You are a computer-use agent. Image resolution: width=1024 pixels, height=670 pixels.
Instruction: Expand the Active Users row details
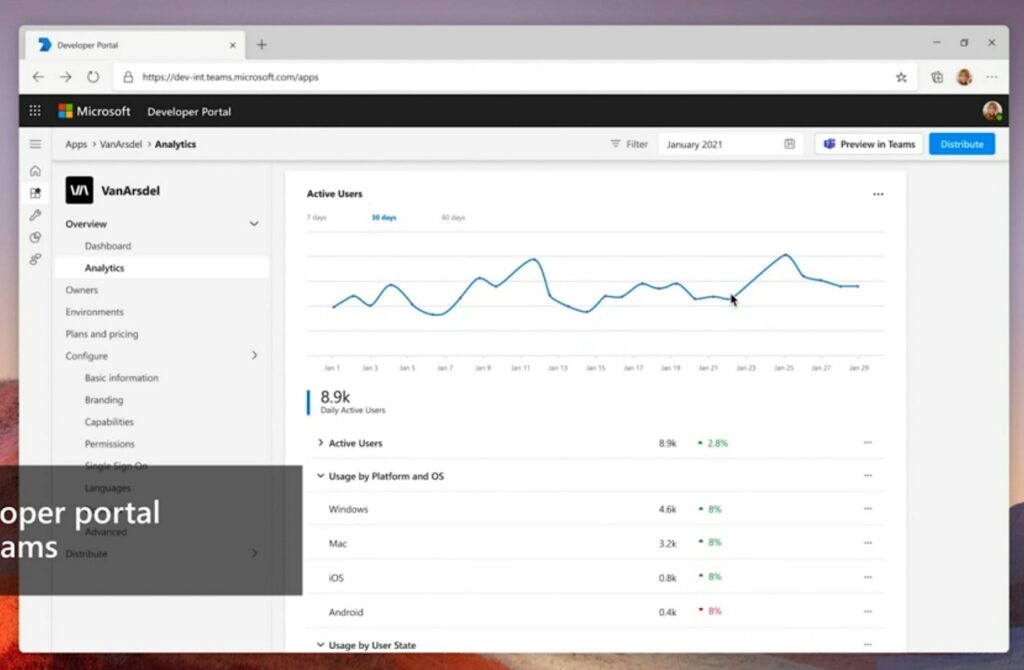[321, 443]
